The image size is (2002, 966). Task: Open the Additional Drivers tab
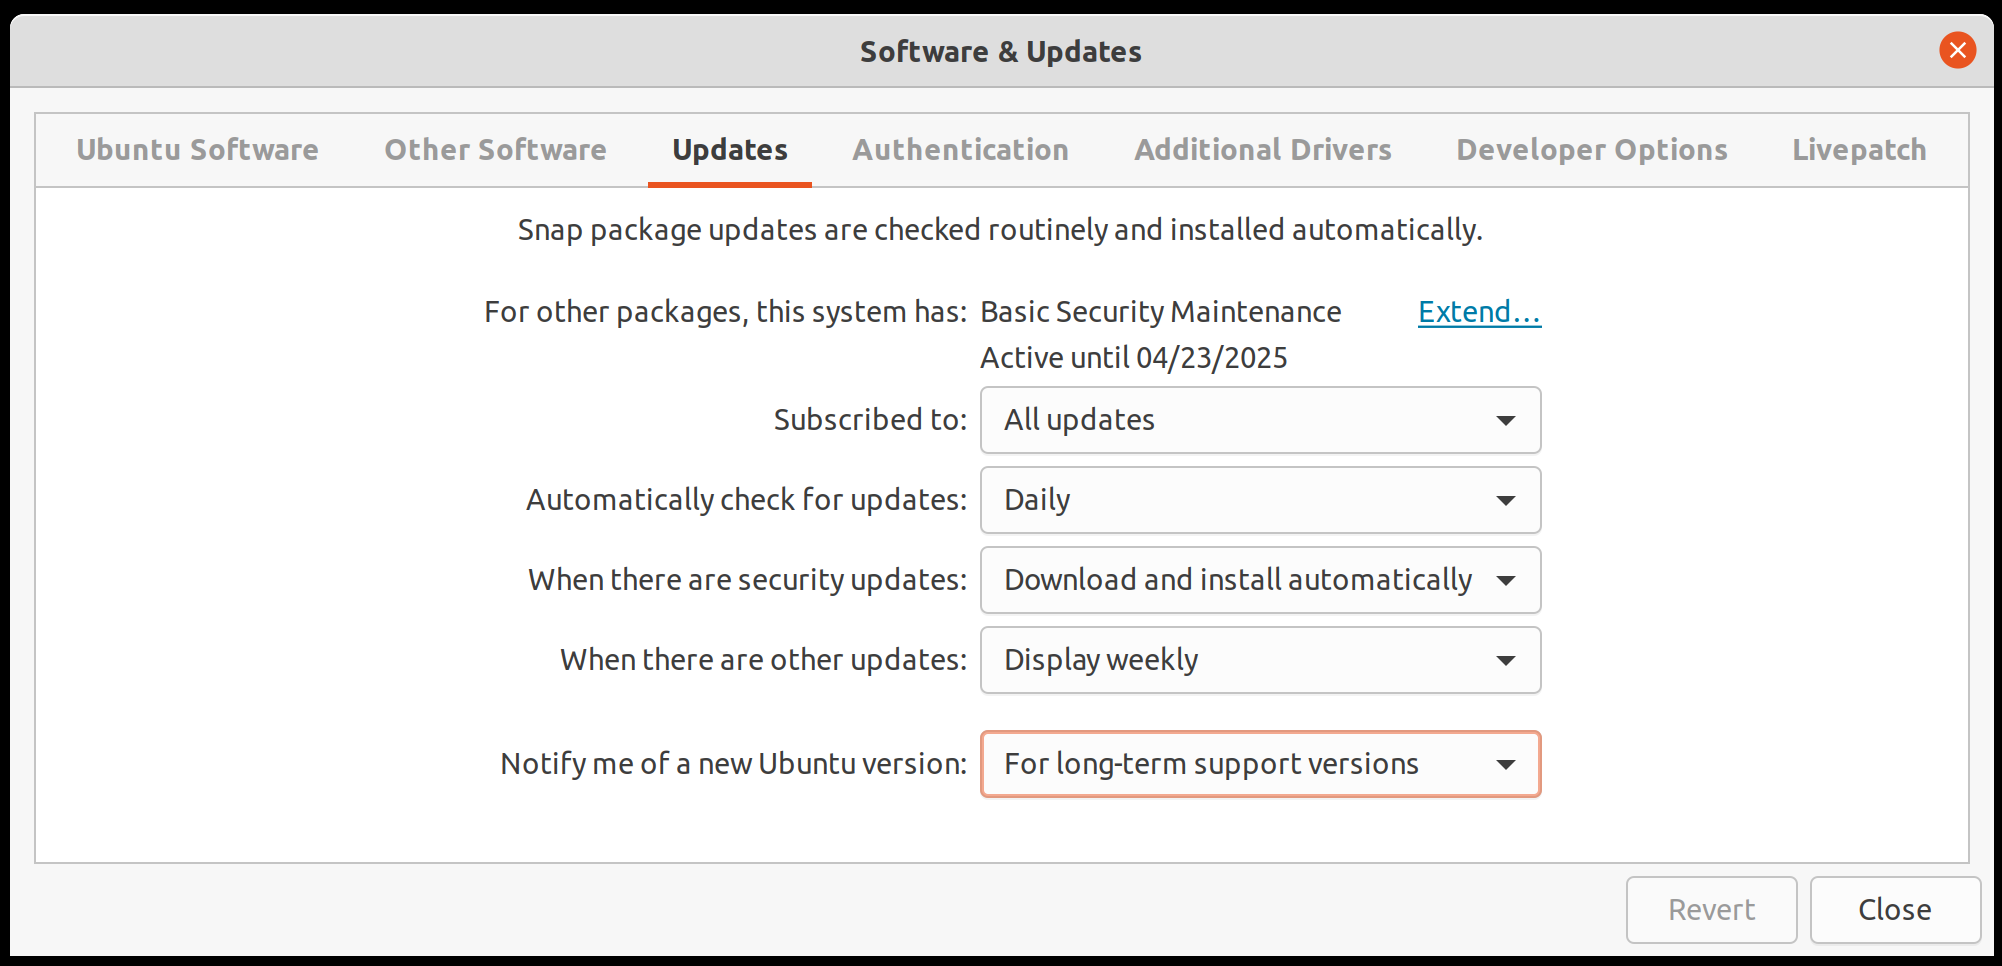tap(1263, 149)
